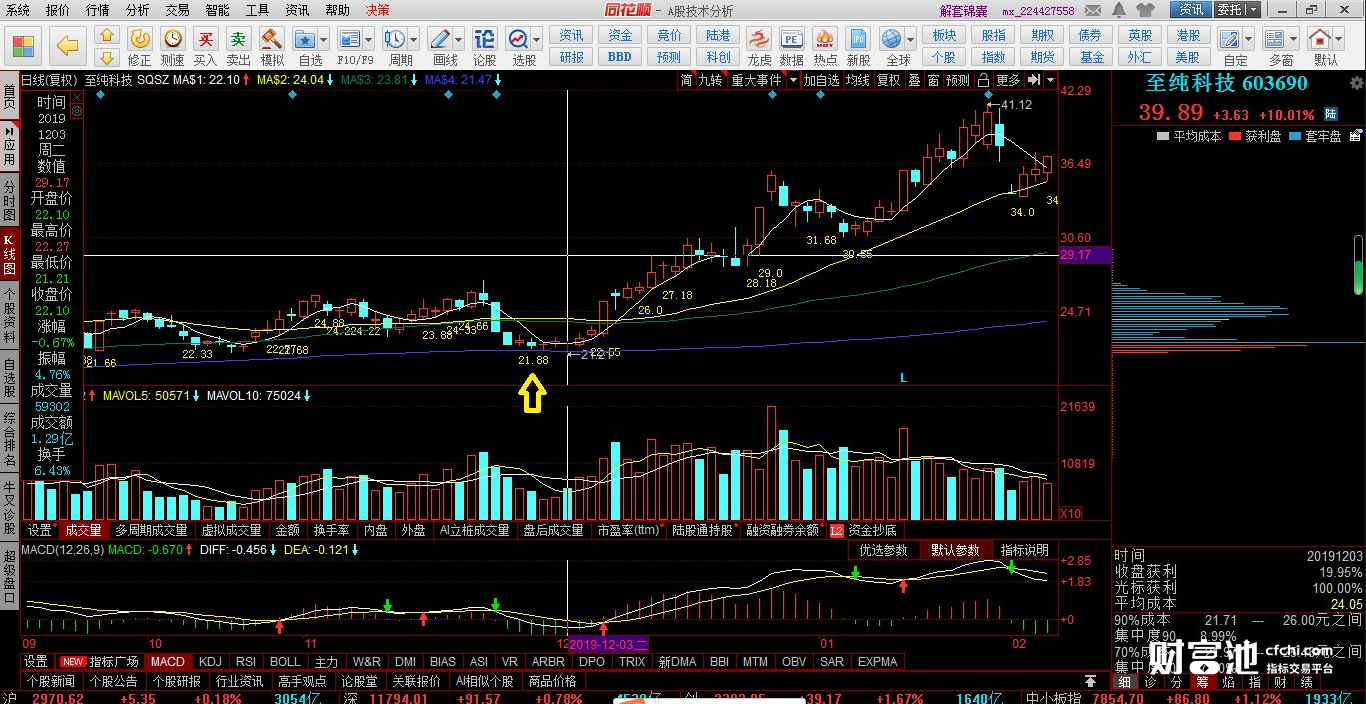Expand the 周期 period dropdown arrow

click(x=413, y=40)
